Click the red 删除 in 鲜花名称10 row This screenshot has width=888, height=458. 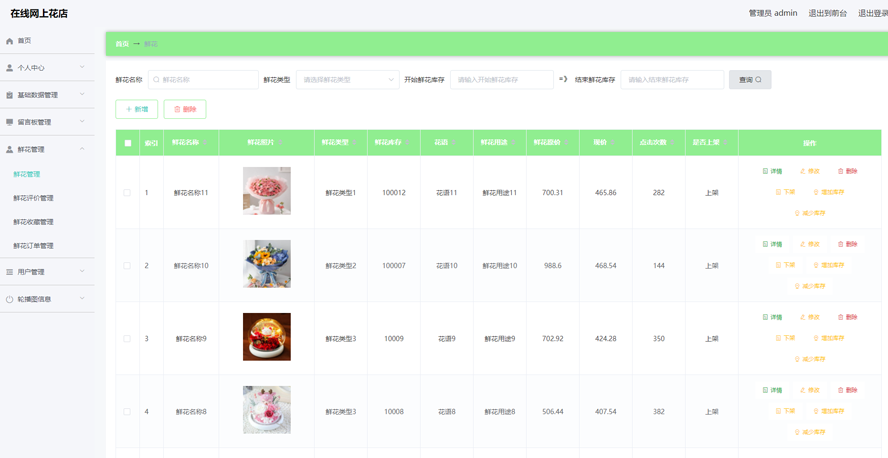coord(847,244)
